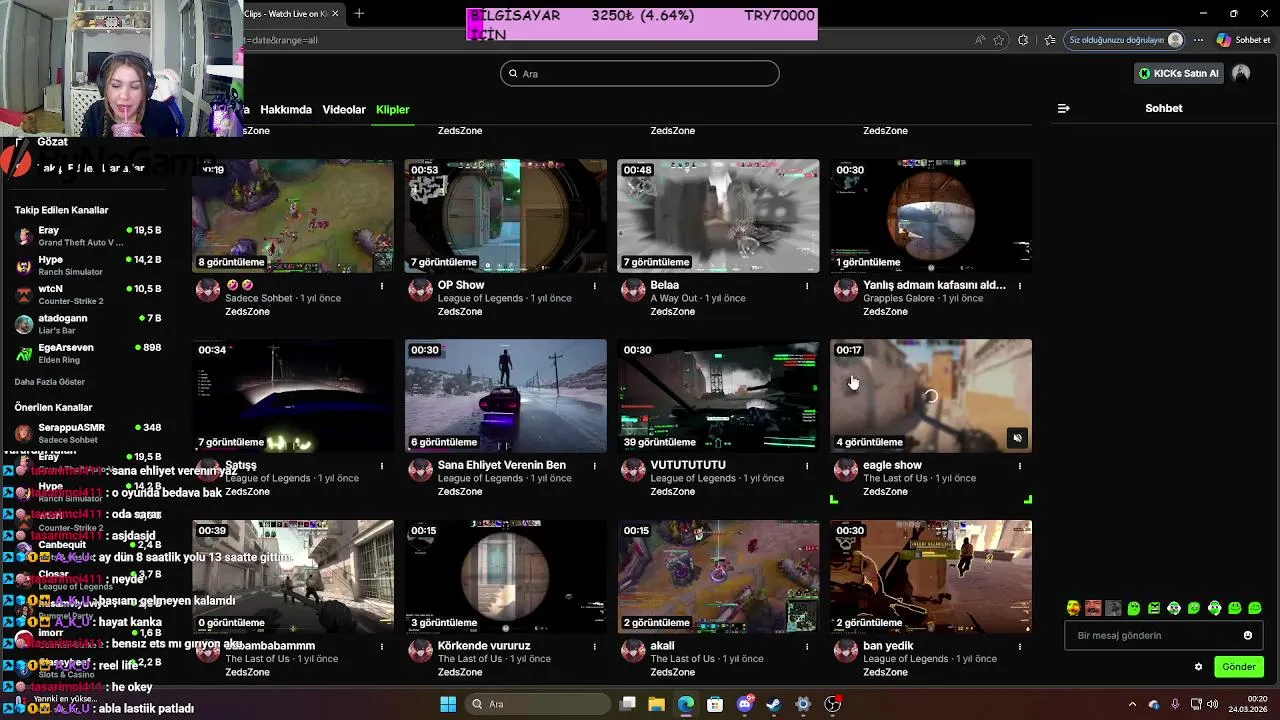Viewport: 1280px width, 720px height.
Task: Insert the first yellow quick emote
Action: click(x=1073, y=608)
